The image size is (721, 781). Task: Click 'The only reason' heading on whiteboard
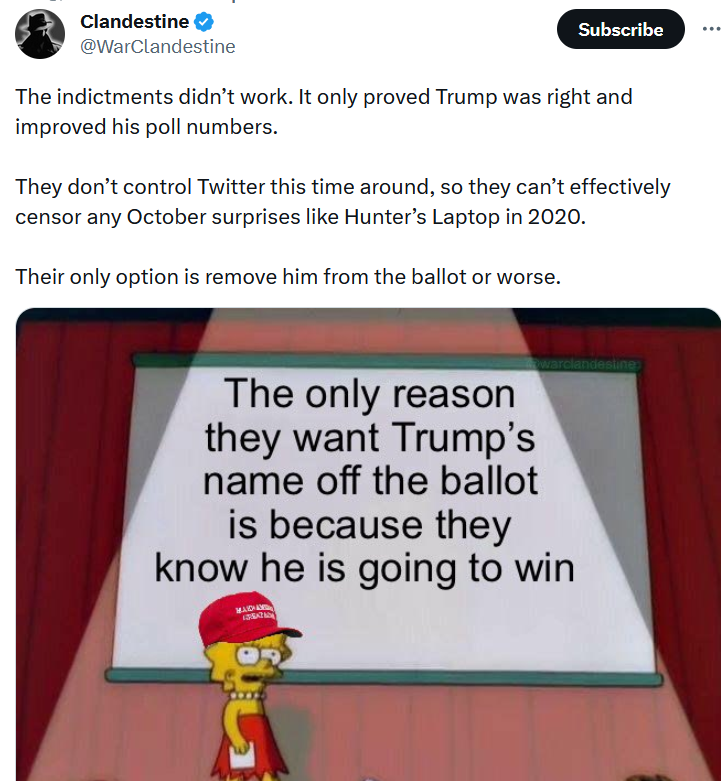369,394
